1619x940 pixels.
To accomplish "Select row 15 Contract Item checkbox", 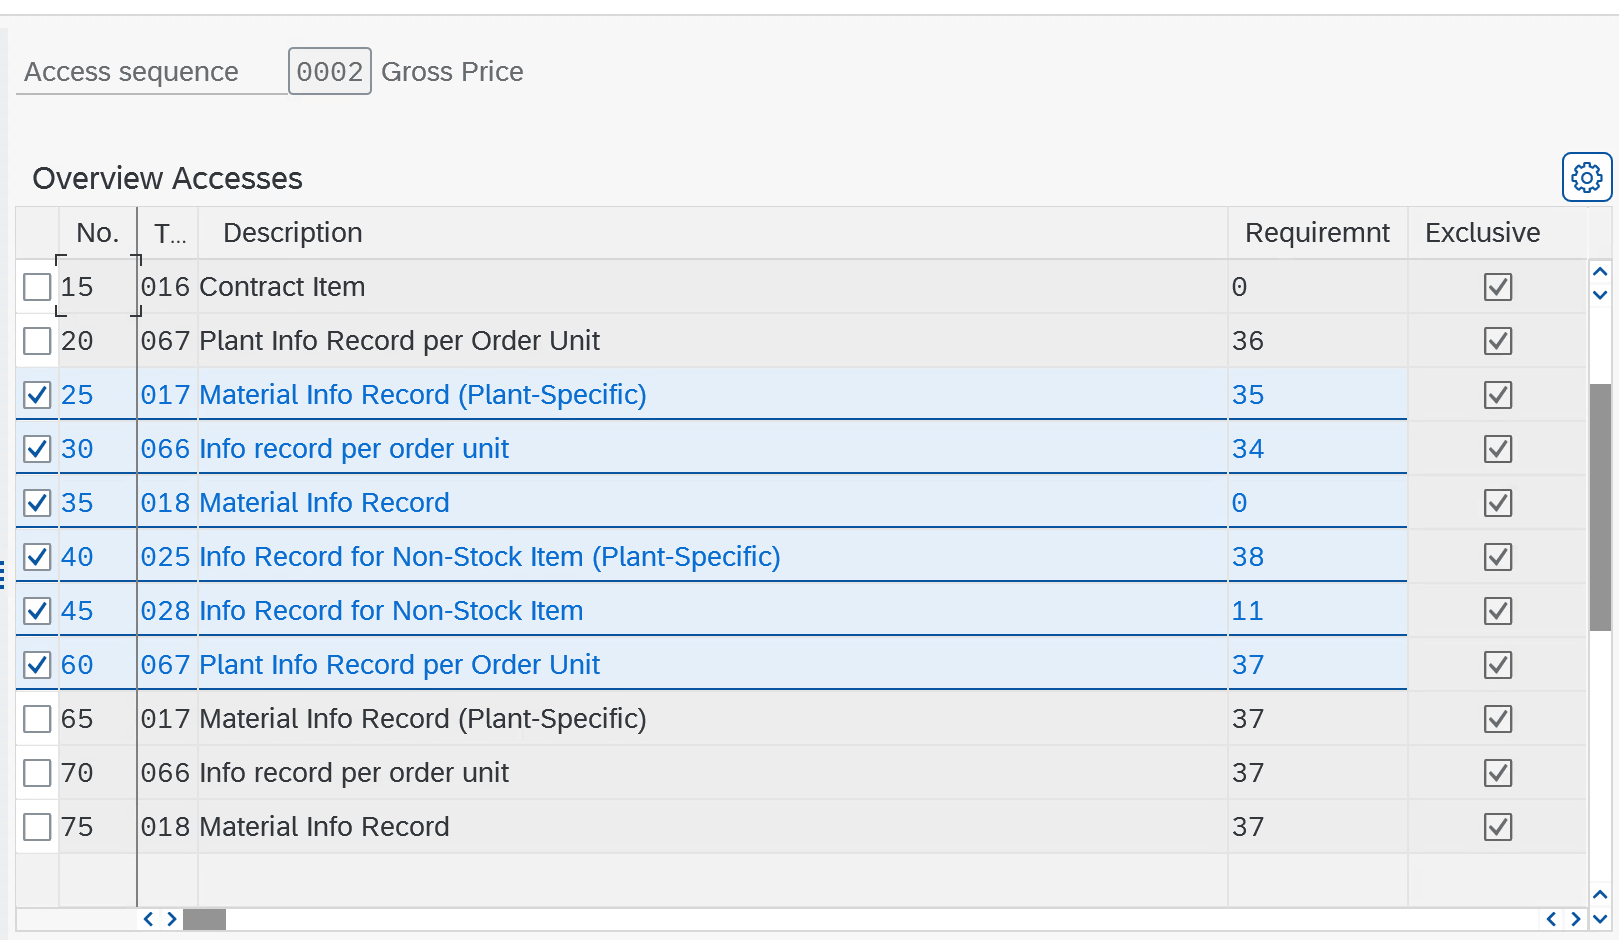I will tap(37, 287).
